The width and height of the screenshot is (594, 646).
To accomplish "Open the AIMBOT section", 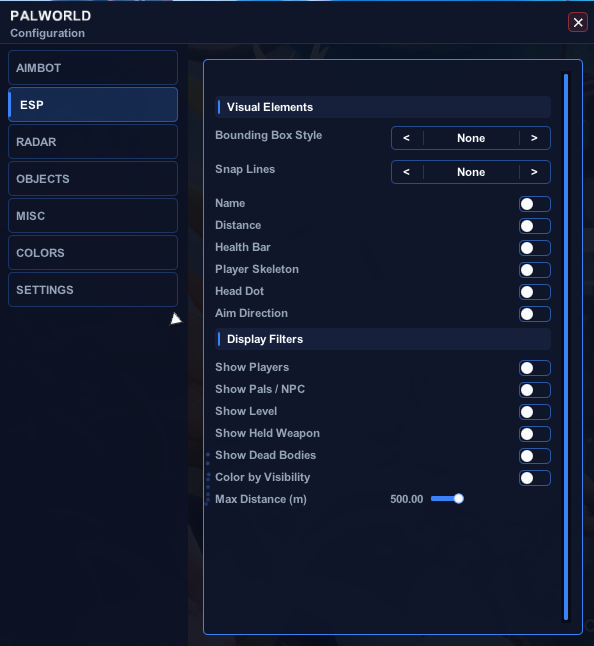I will point(93,68).
